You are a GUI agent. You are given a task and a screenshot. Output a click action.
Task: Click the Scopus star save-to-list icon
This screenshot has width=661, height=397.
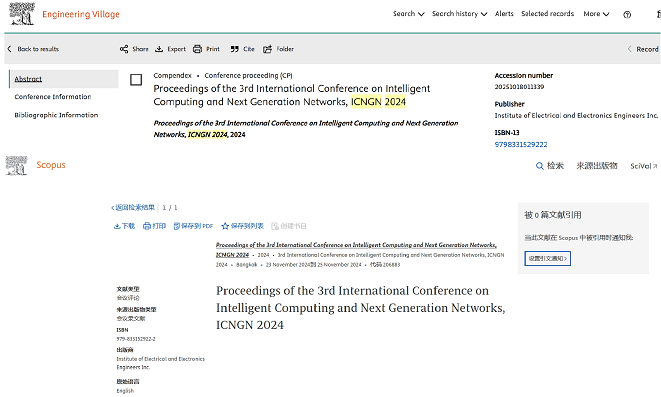click(x=225, y=226)
